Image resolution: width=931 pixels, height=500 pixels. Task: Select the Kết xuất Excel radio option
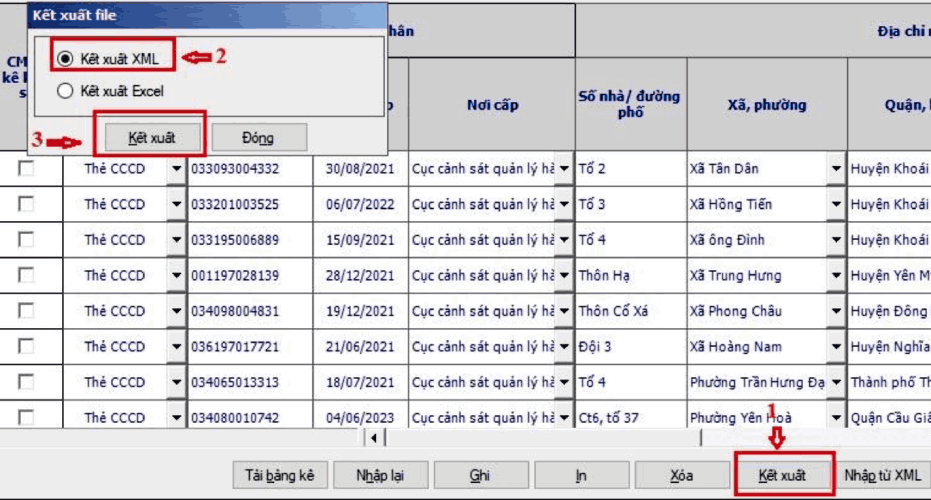(x=65, y=91)
